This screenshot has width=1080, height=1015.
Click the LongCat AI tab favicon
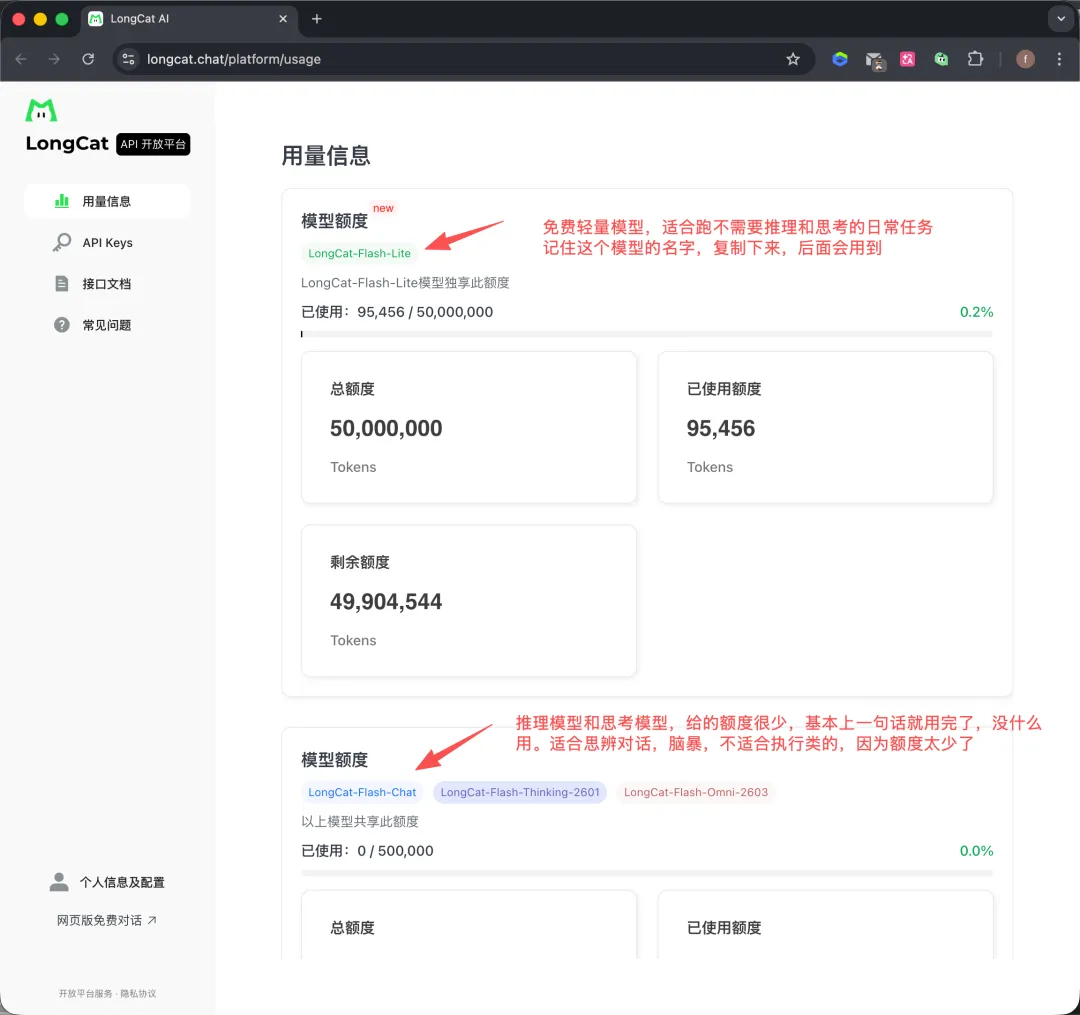[96, 19]
